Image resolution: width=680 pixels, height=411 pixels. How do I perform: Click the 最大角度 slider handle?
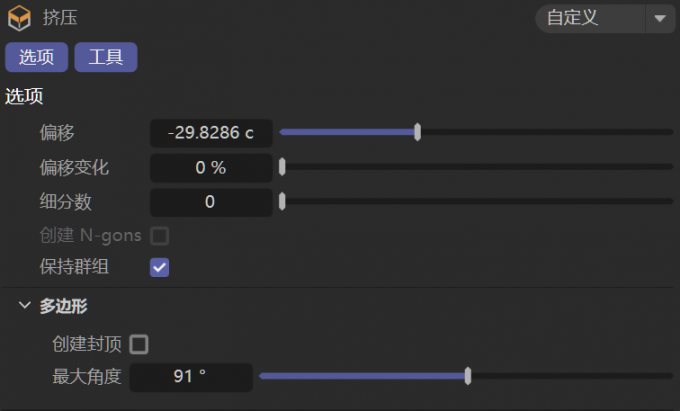468,376
